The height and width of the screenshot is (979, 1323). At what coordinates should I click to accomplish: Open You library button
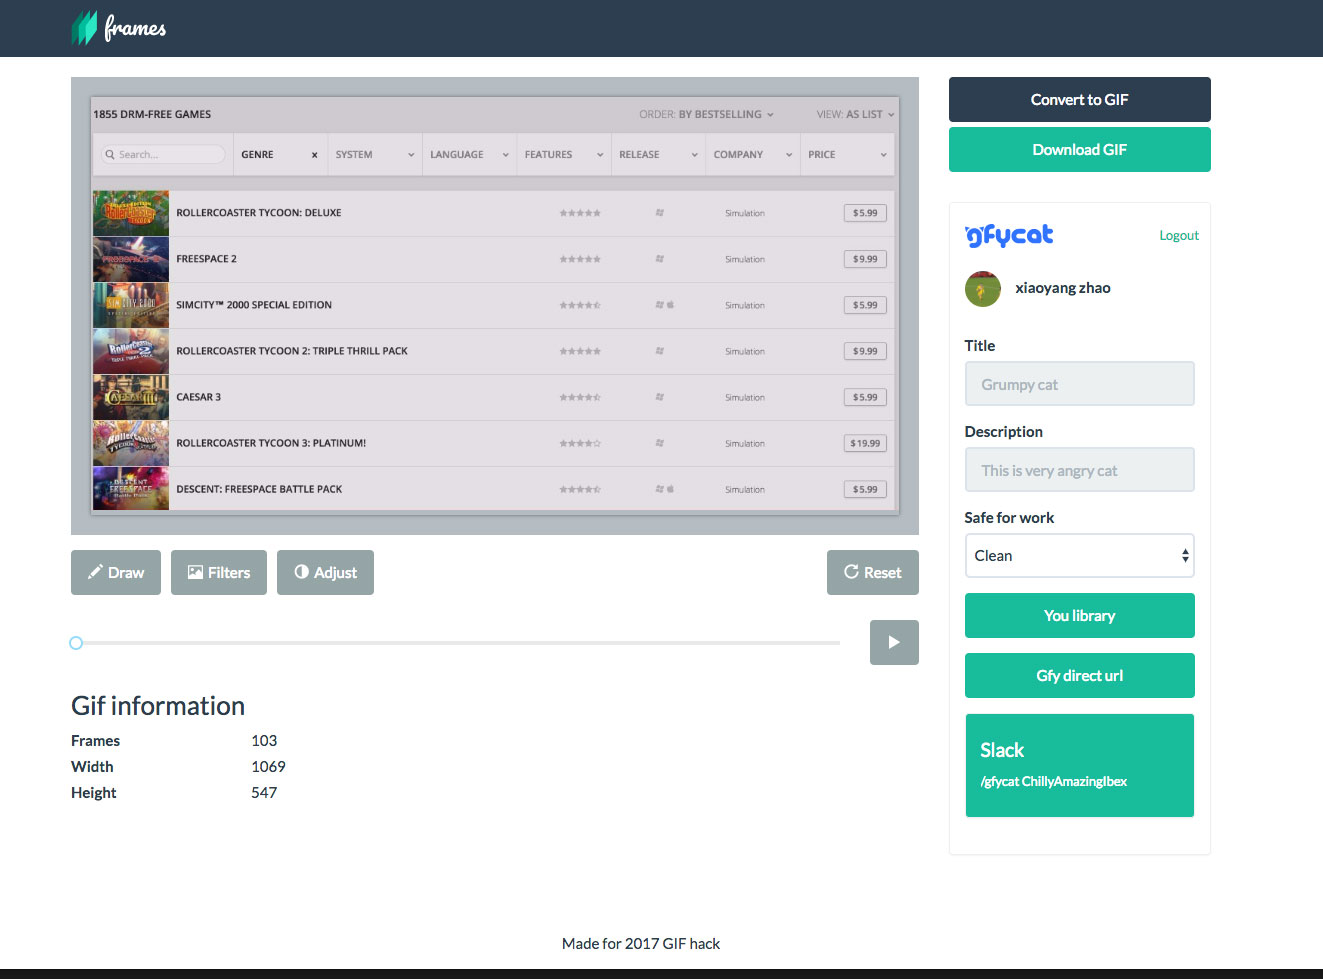(x=1079, y=616)
